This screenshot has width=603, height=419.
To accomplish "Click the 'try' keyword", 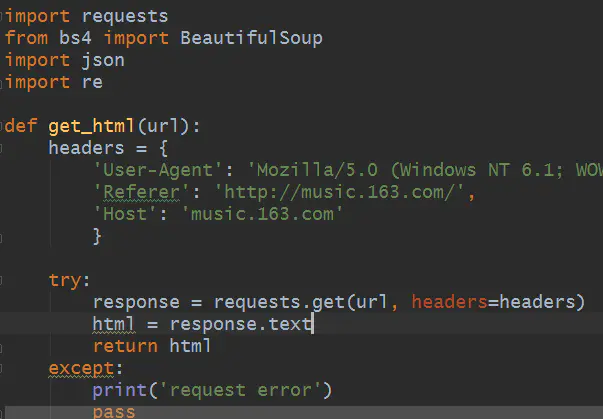I will point(65,280).
